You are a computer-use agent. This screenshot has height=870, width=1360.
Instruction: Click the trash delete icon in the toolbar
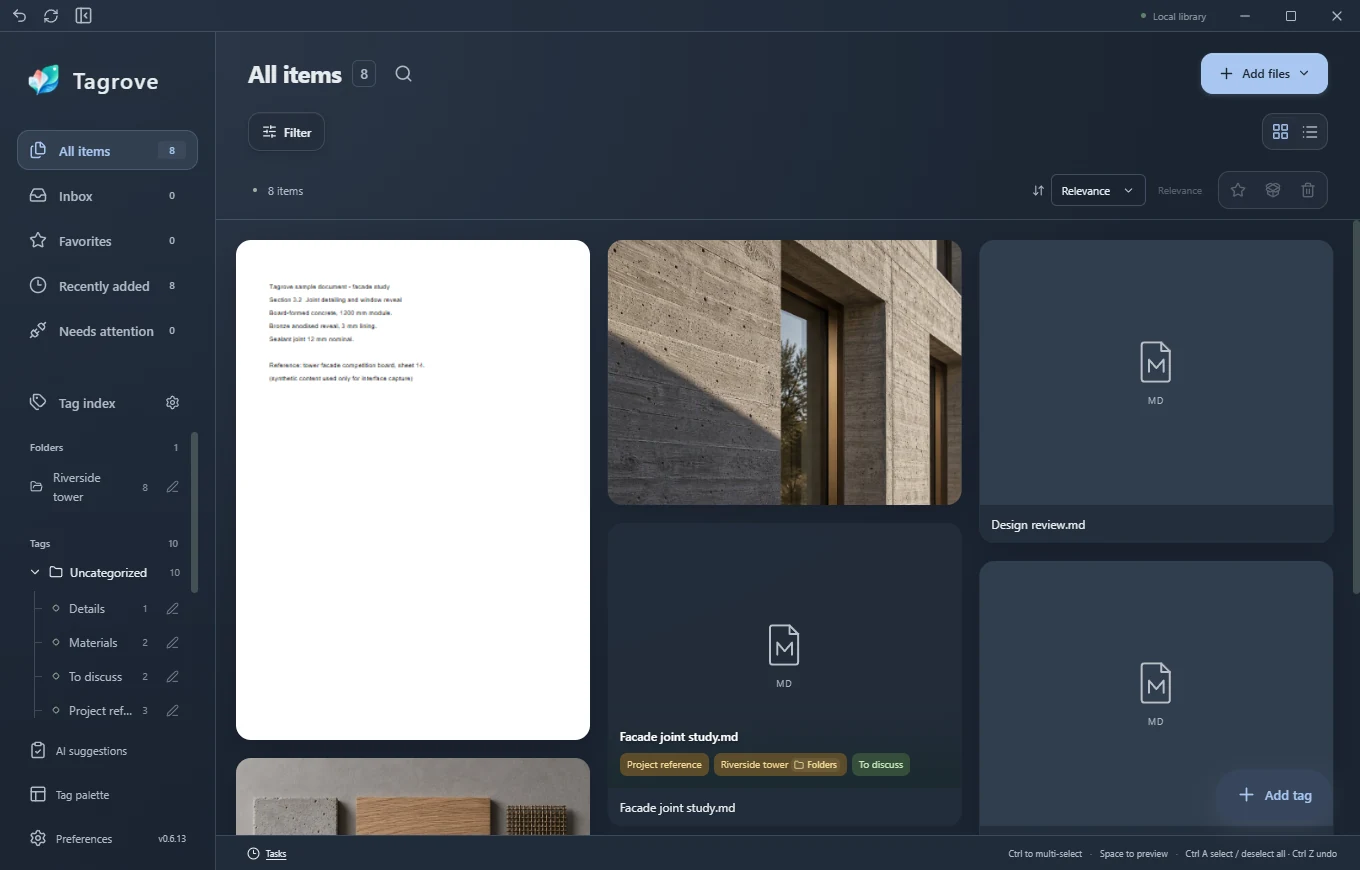(1308, 190)
